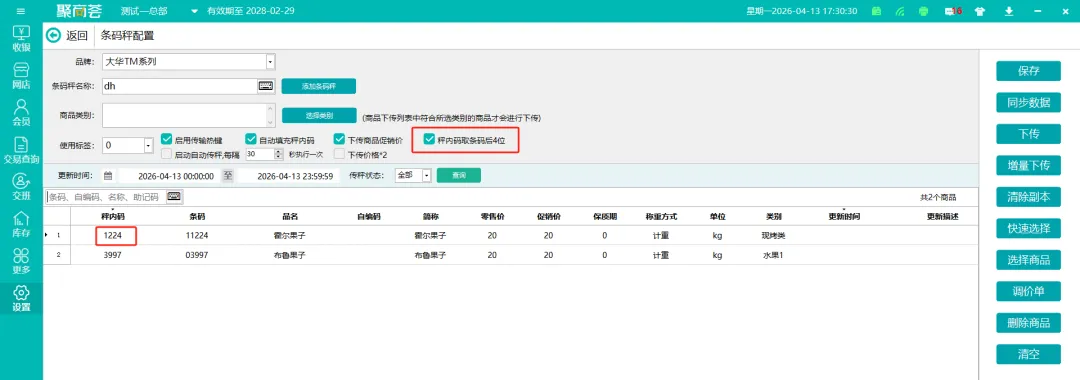Open the 更多 more sidebar item
Screen dimensions: 1080x380
(x=21, y=262)
